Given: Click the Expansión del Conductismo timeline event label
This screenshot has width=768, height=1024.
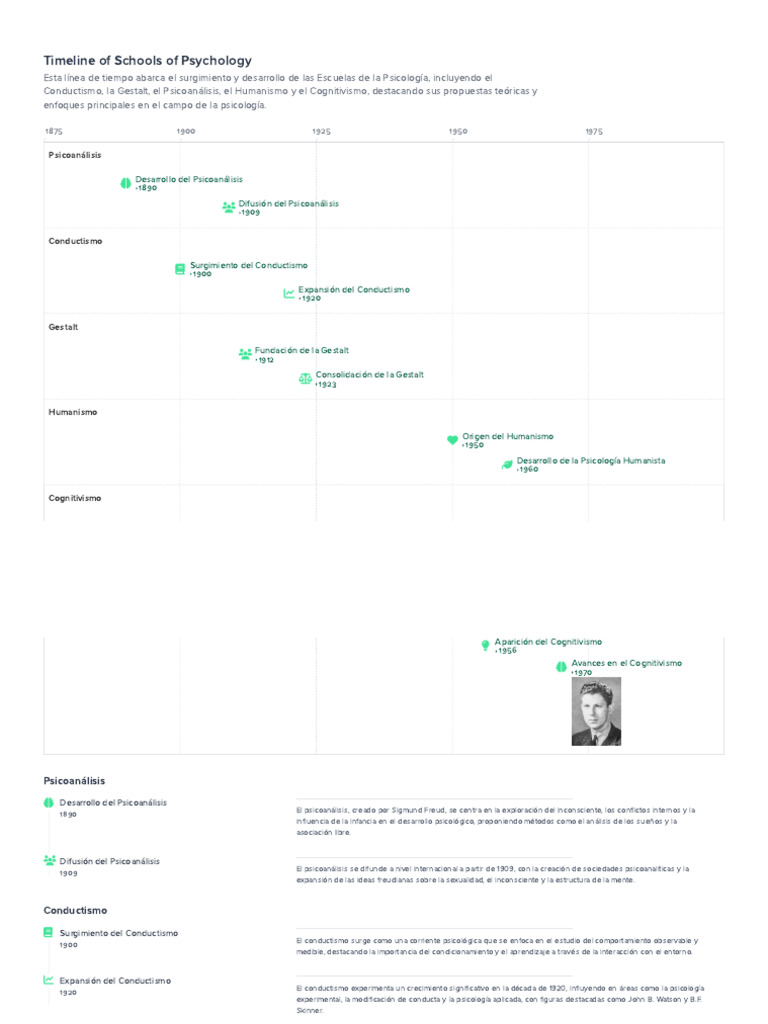Looking at the screenshot, I should (x=354, y=289).
